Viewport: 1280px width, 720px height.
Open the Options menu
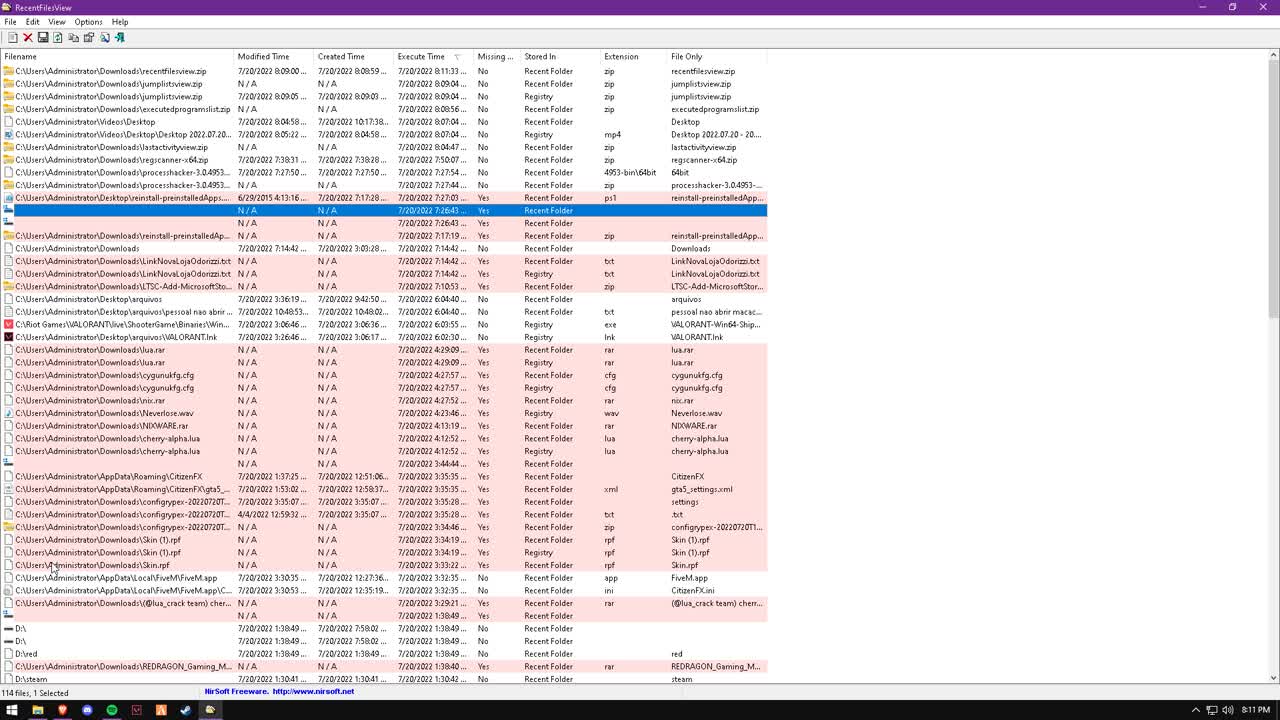click(88, 22)
